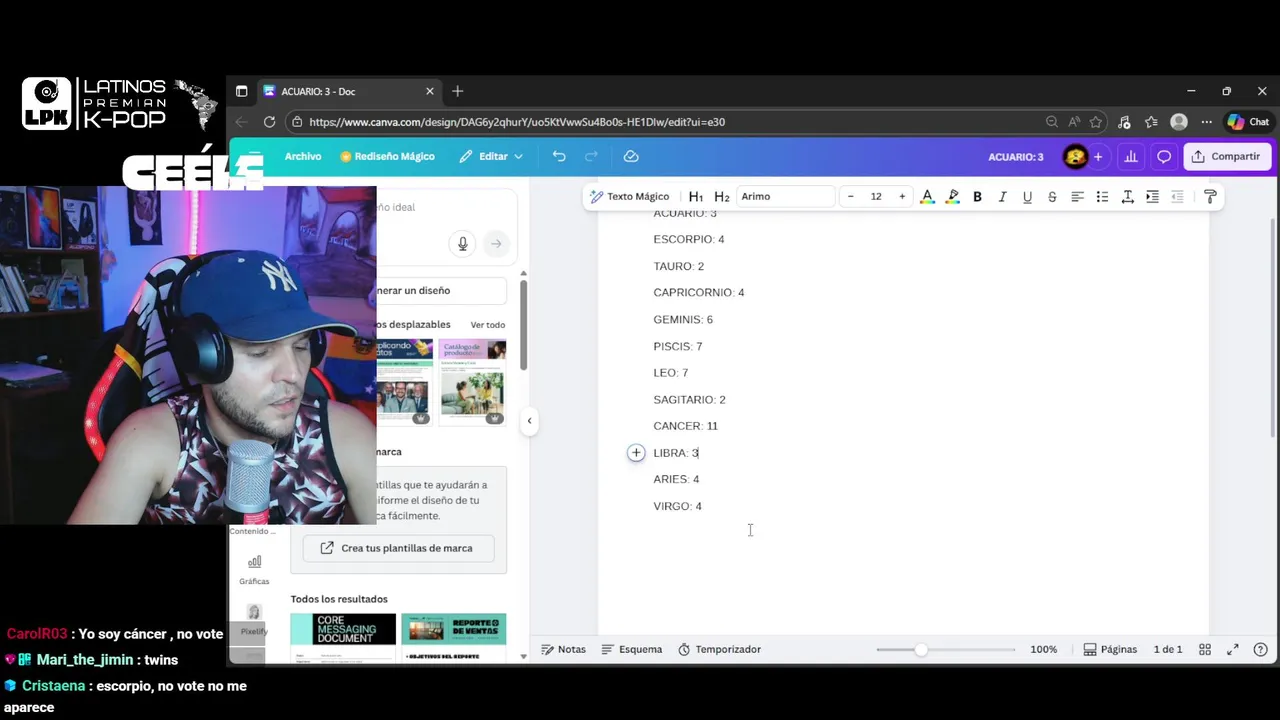Apply Heading 1 style

click(x=696, y=196)
